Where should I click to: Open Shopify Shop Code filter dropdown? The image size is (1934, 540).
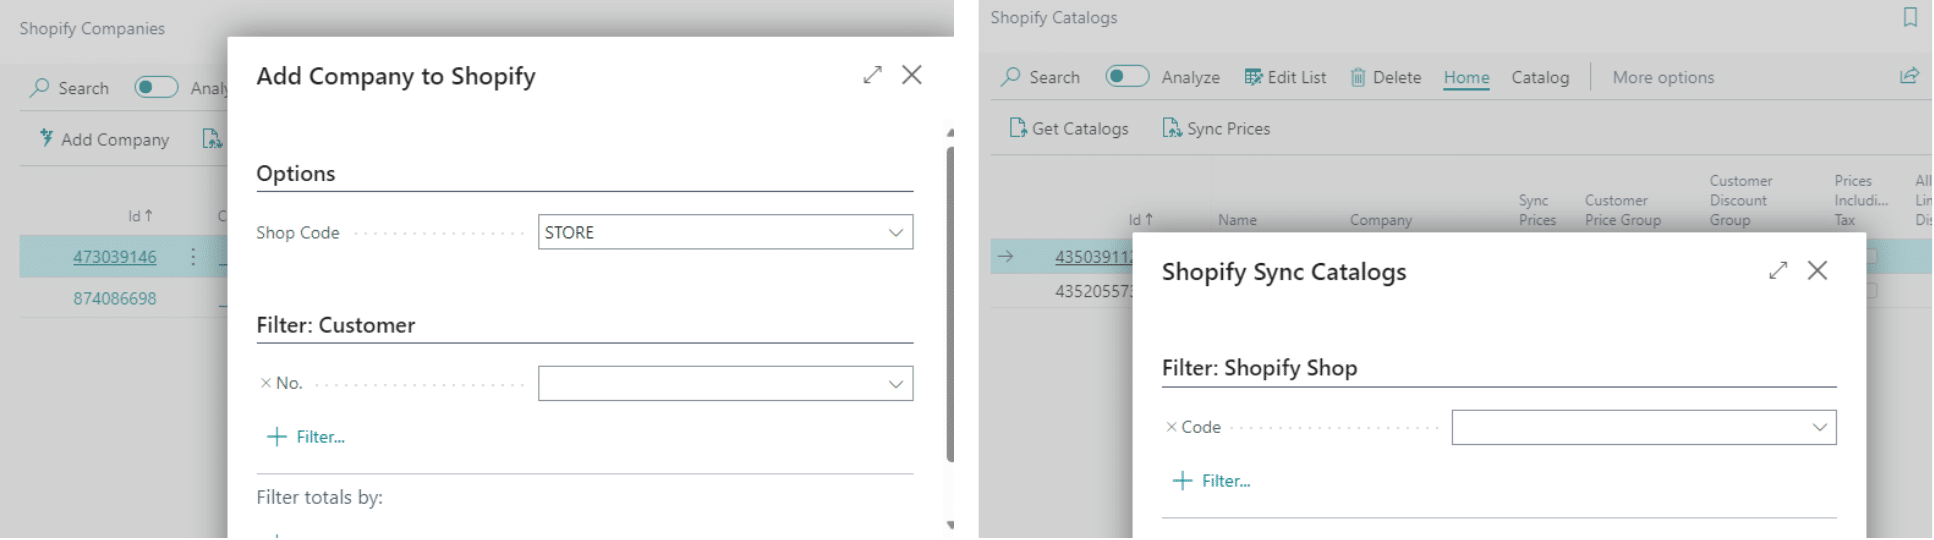pyautogui.click(x=1819, y=428)
